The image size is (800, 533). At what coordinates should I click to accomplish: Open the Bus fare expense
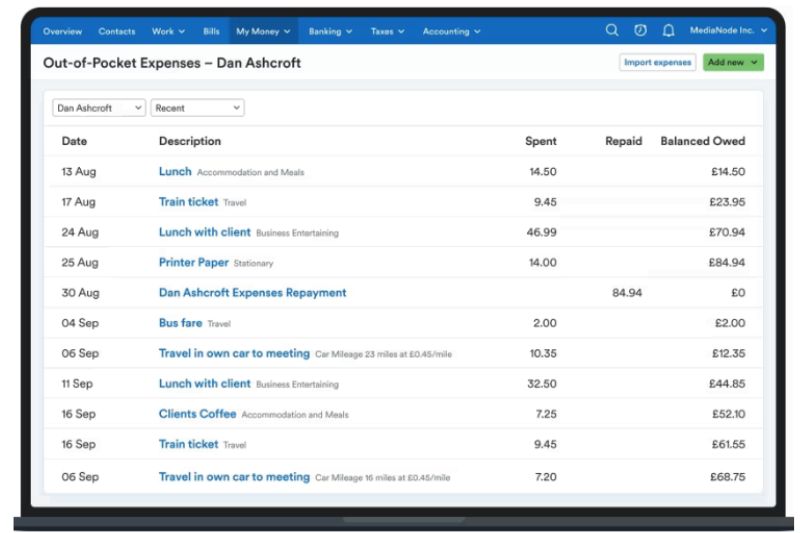tap(180, 323)
